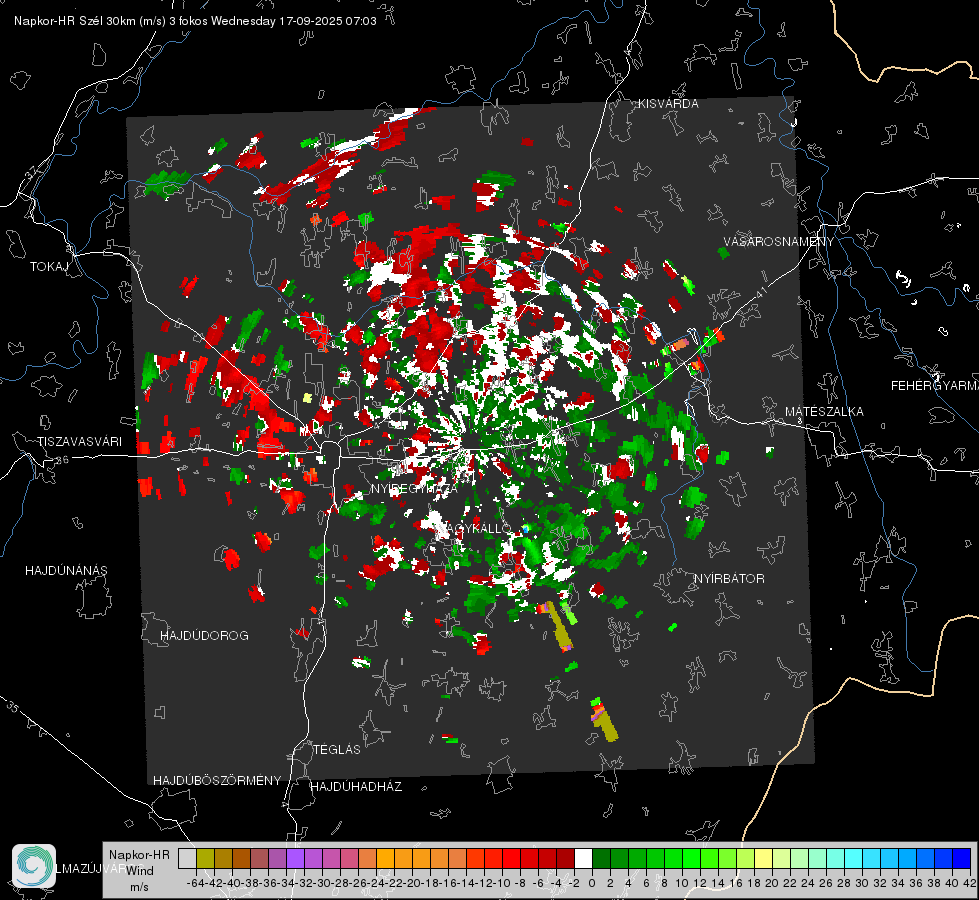The height and width of the screenshot is (900, 979).
Task: Click the '-10' legend scale value
Action: click(x=501, y=883)
